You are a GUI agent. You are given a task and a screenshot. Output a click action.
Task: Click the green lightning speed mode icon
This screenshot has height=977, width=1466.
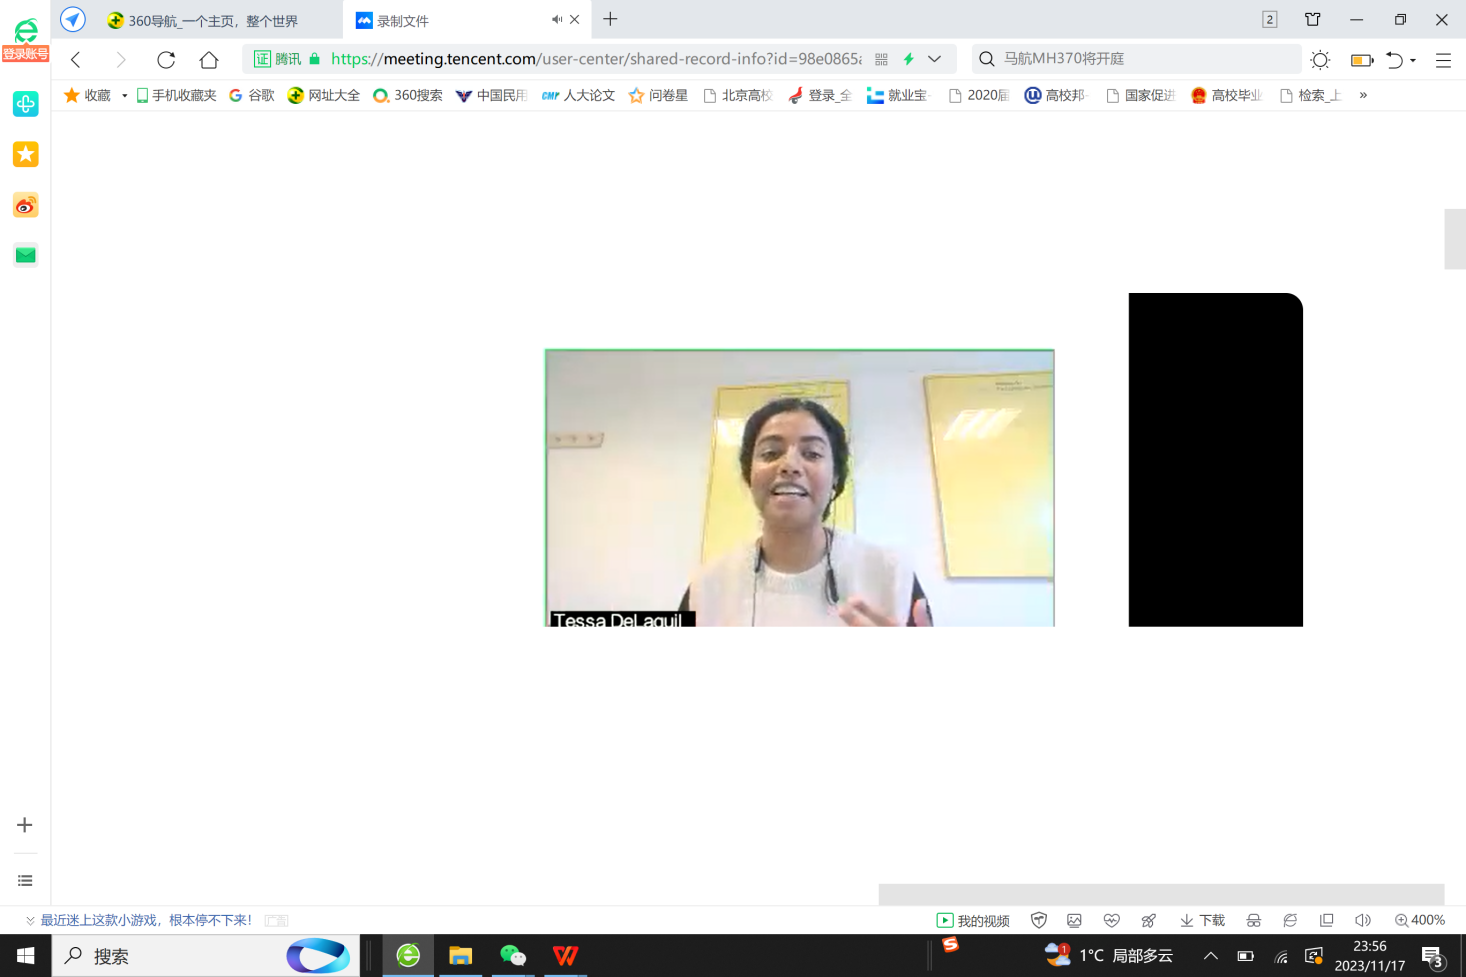tap(909, 59)
